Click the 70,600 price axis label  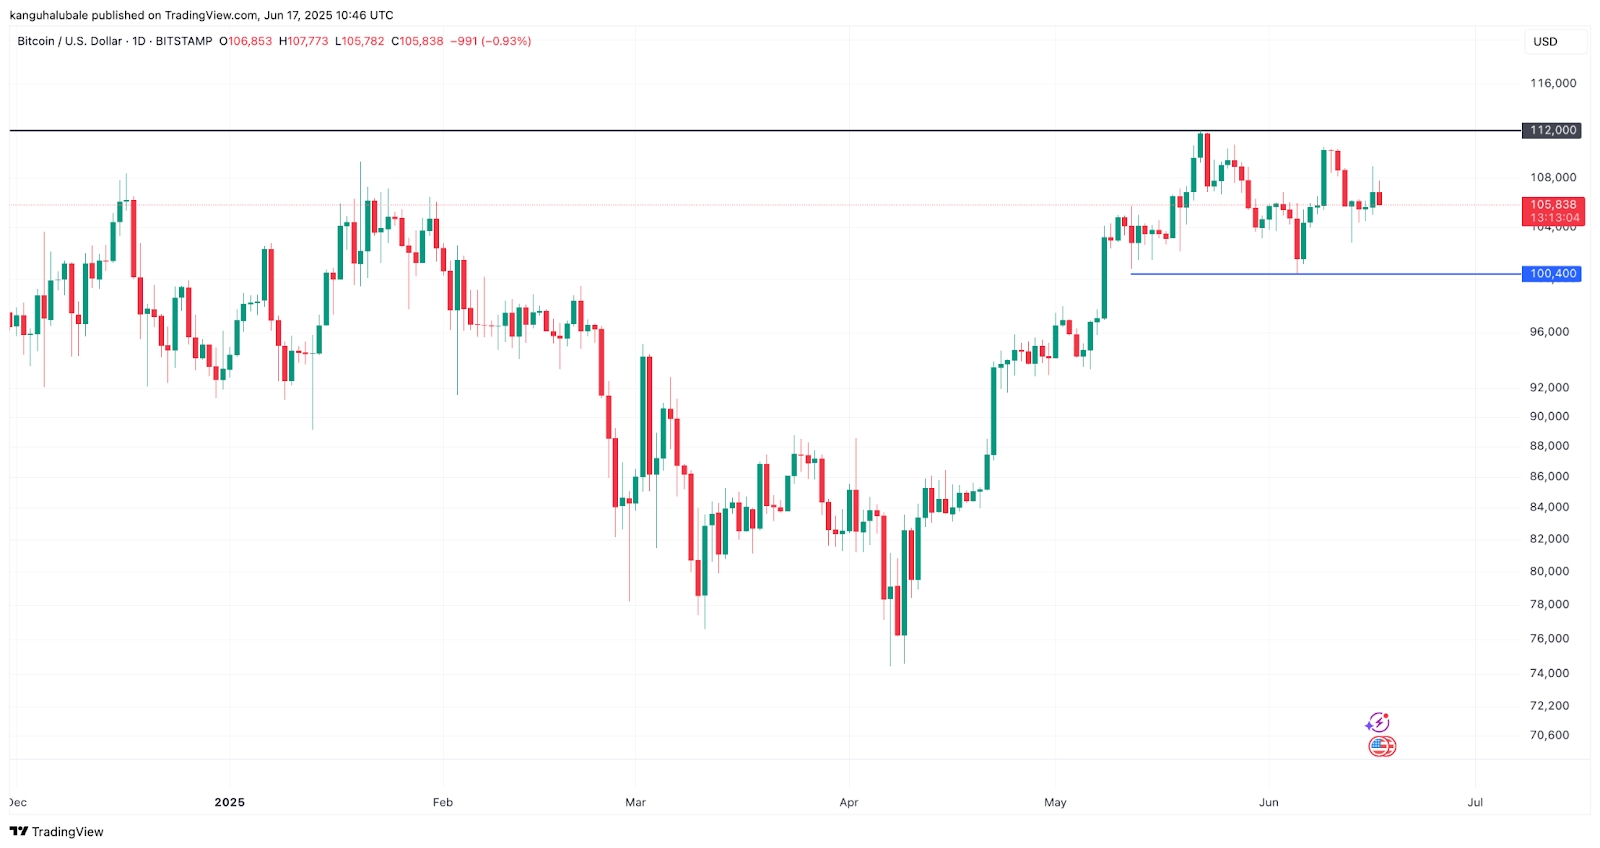[1549, 735]
